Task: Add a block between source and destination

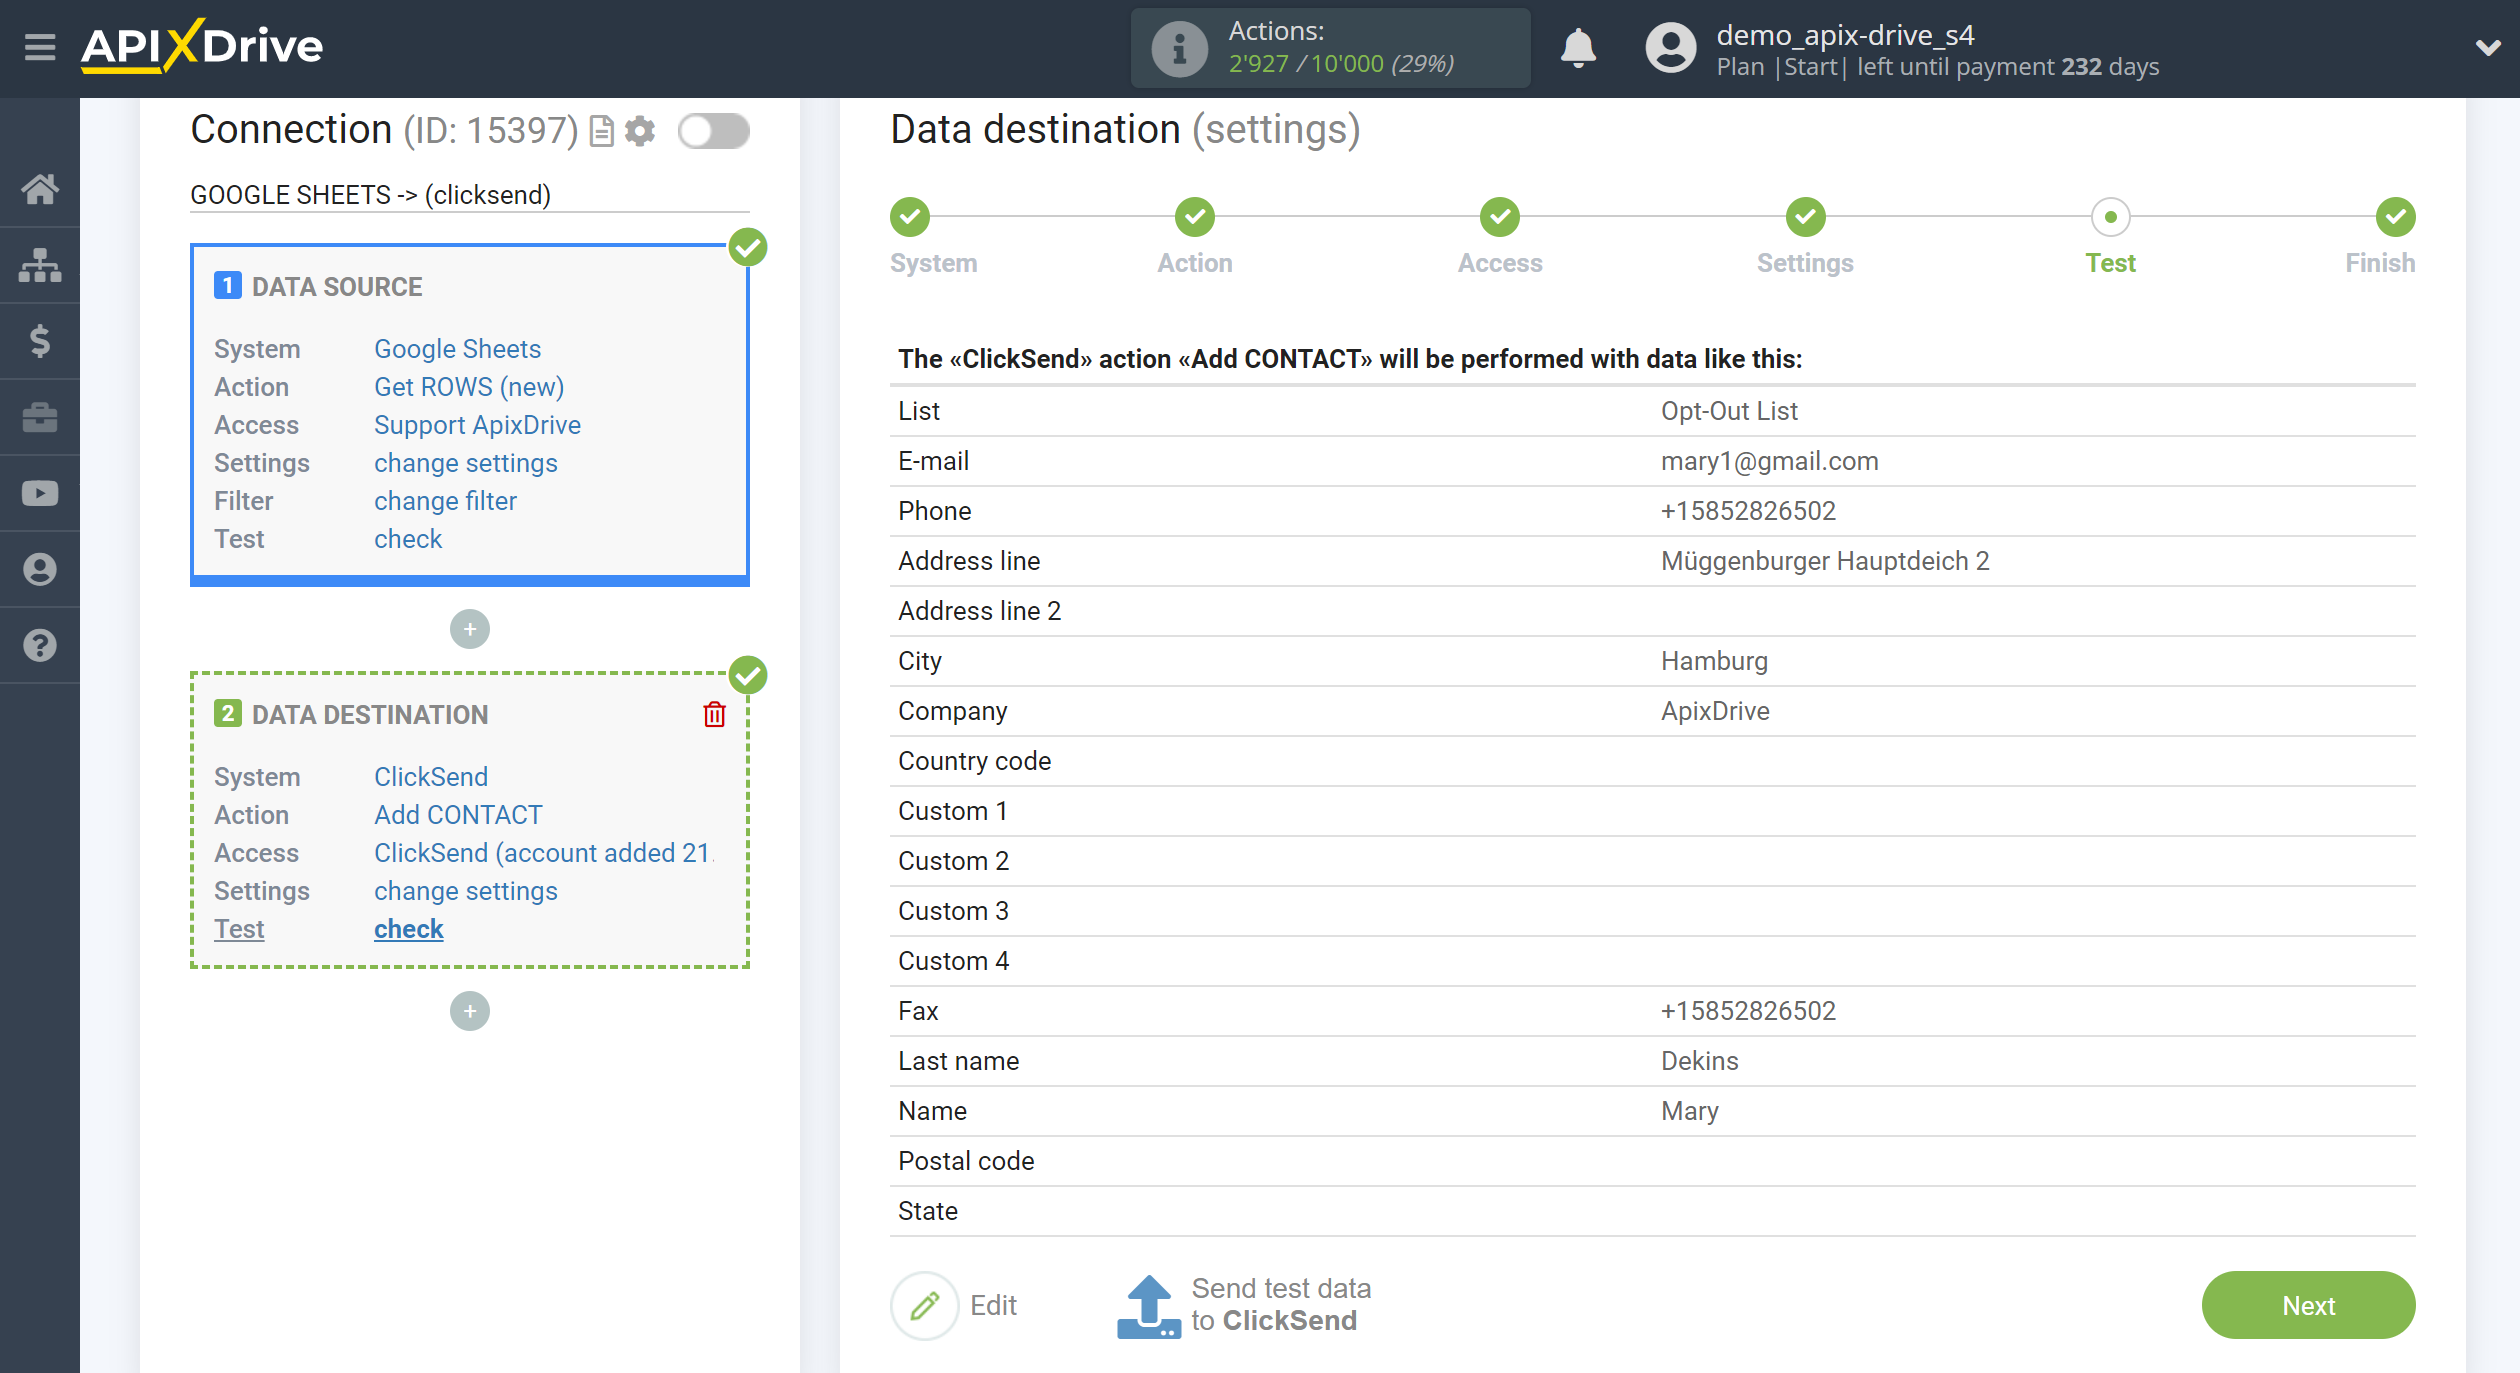Action: (x=470, y=629)
